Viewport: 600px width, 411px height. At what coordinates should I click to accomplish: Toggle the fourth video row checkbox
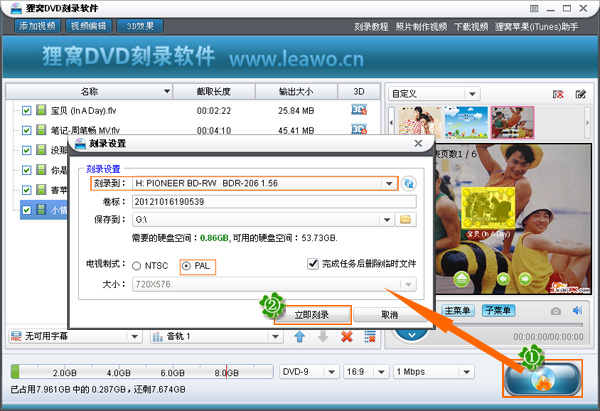[26, 170]
